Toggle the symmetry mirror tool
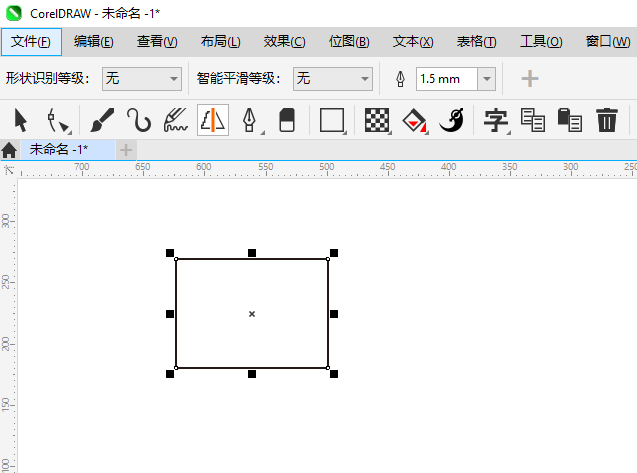 pos(213,120)
